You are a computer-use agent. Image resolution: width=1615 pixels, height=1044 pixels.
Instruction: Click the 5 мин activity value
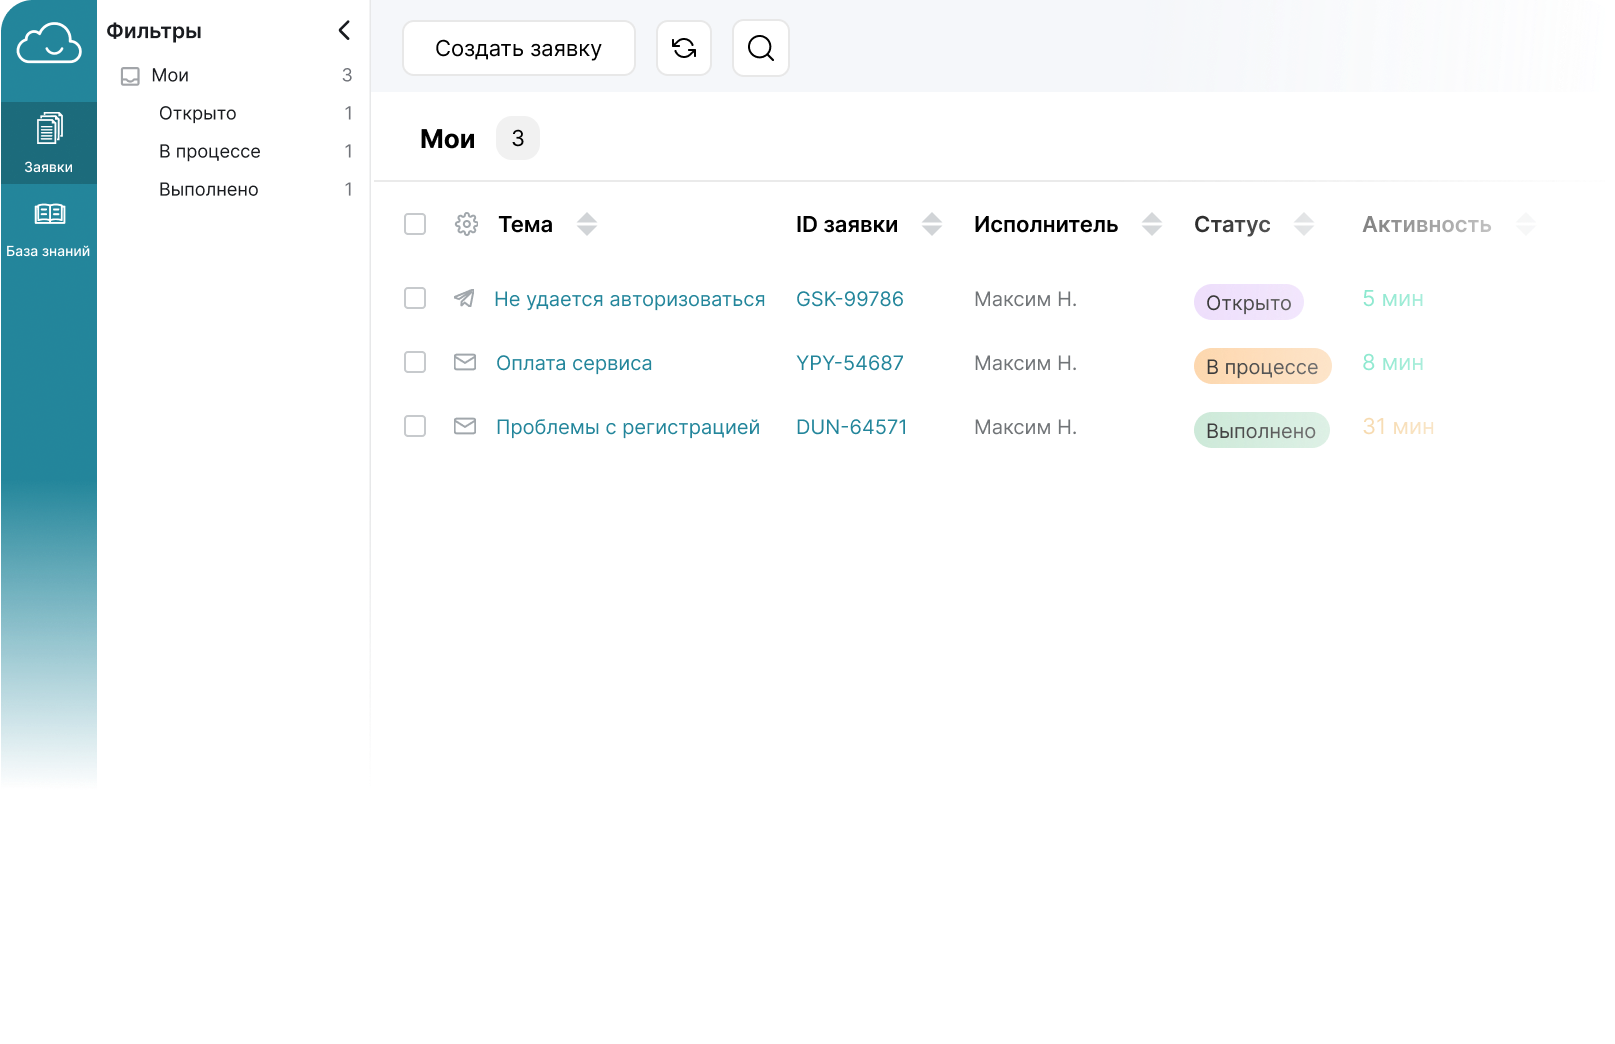[x=1393, y=299]
